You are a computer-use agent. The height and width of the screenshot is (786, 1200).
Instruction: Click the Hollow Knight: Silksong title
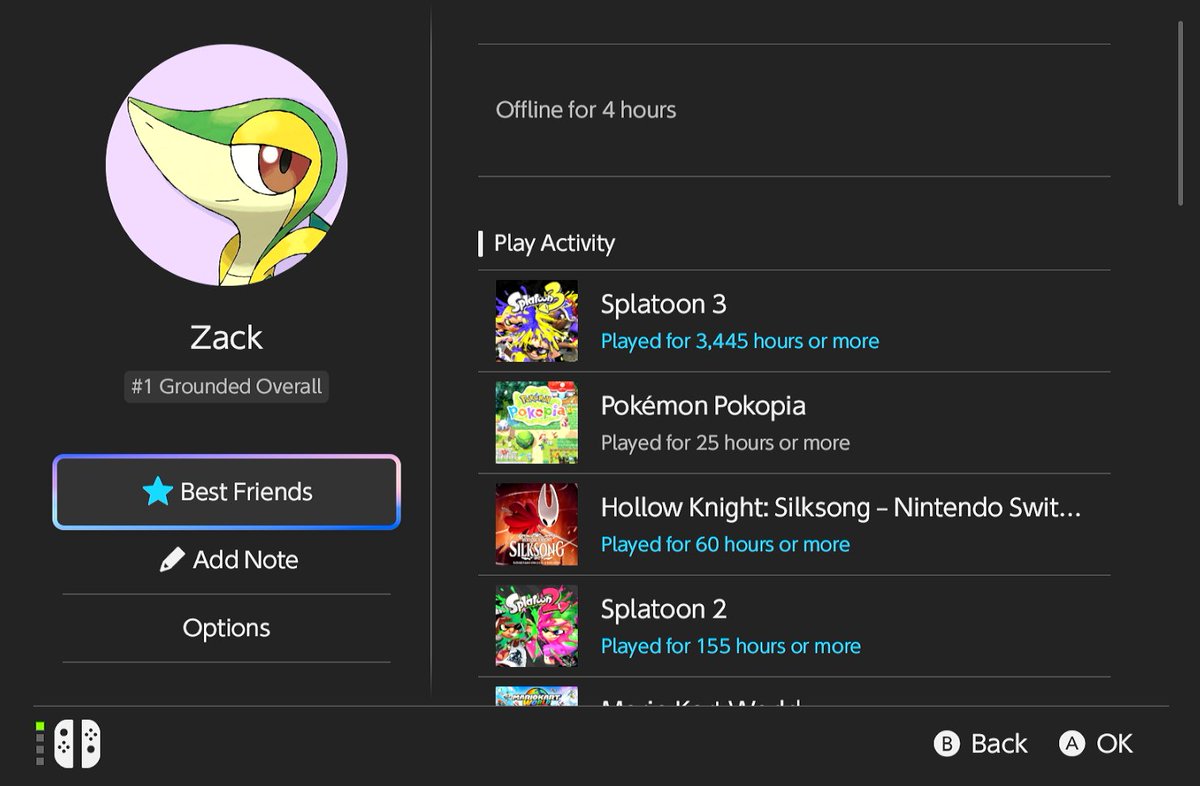[841, 508]
